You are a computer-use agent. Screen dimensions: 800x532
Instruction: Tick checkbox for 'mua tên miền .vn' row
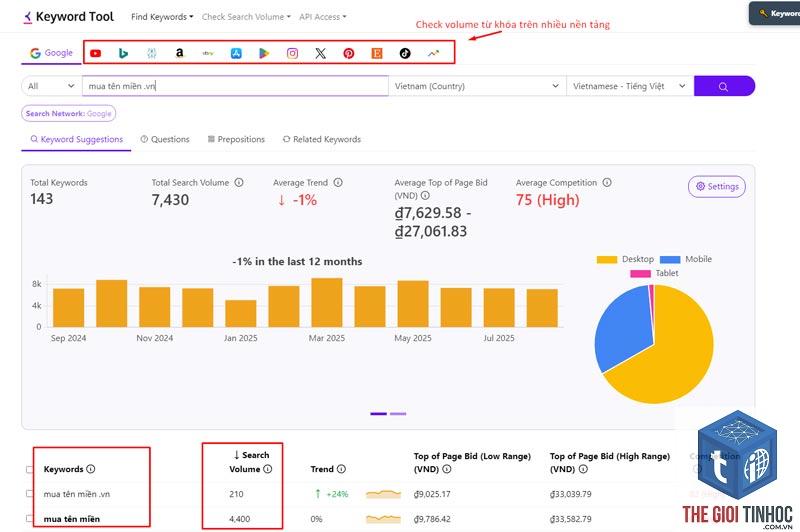pyautogui.click(x=30, y=494)
